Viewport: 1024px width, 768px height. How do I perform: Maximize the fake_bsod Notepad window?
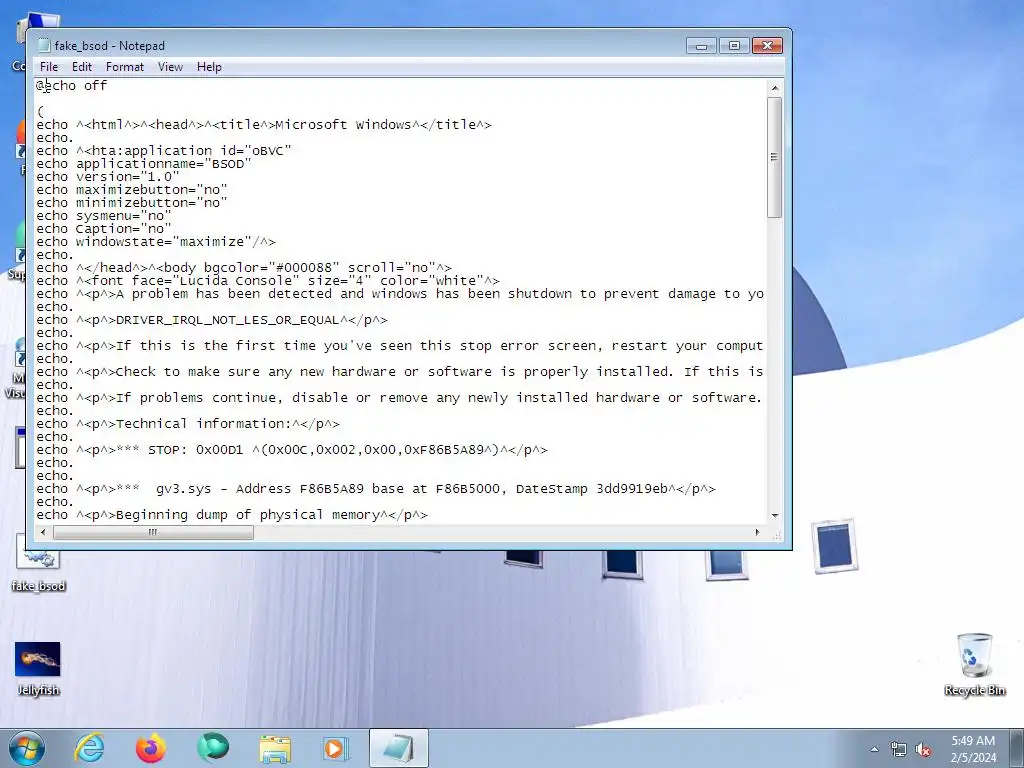[734, 45]
